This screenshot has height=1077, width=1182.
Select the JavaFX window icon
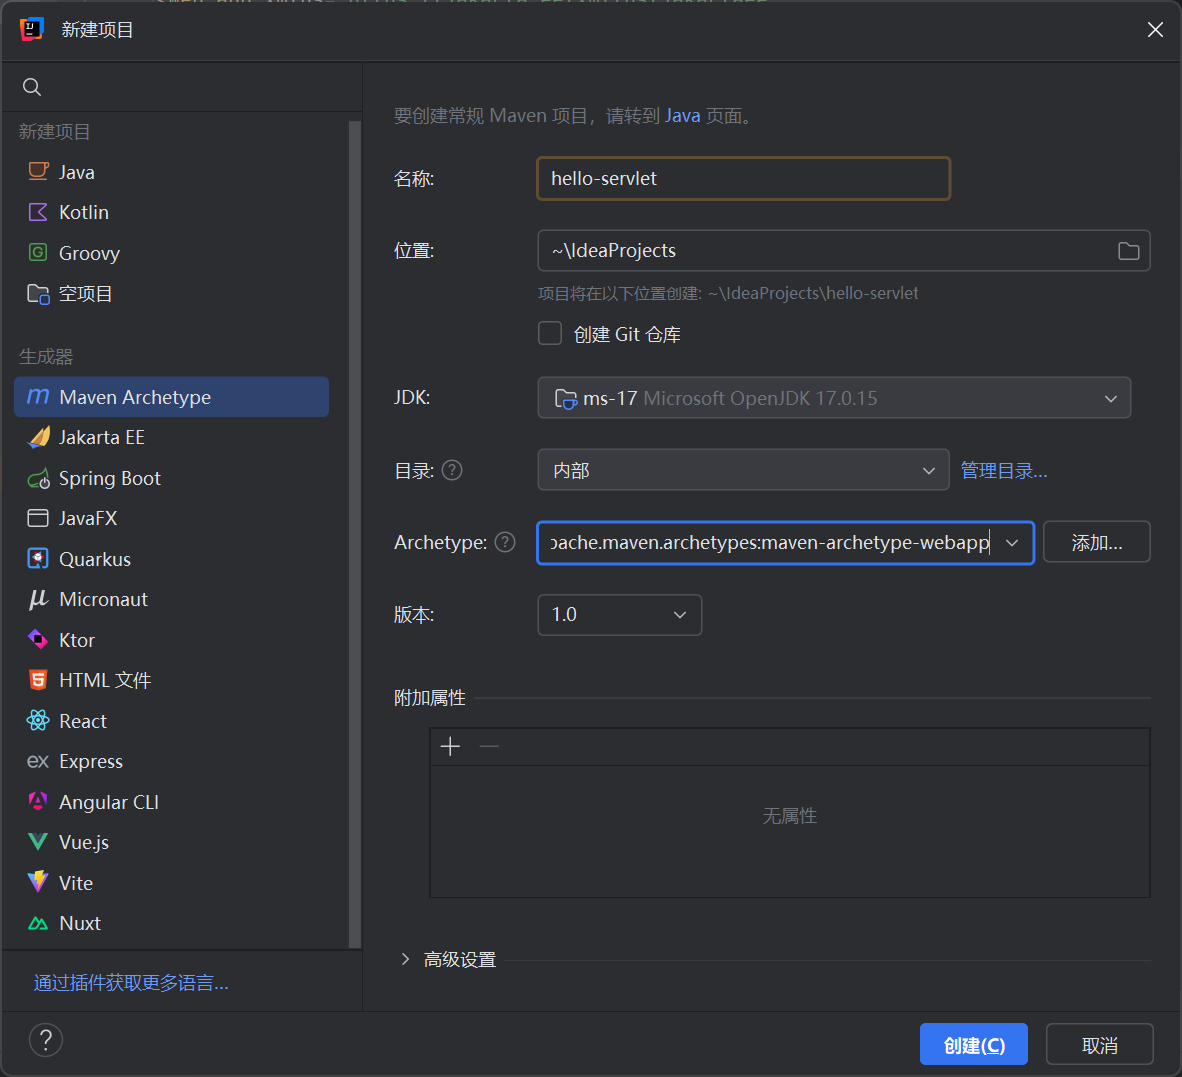[38, 519]
